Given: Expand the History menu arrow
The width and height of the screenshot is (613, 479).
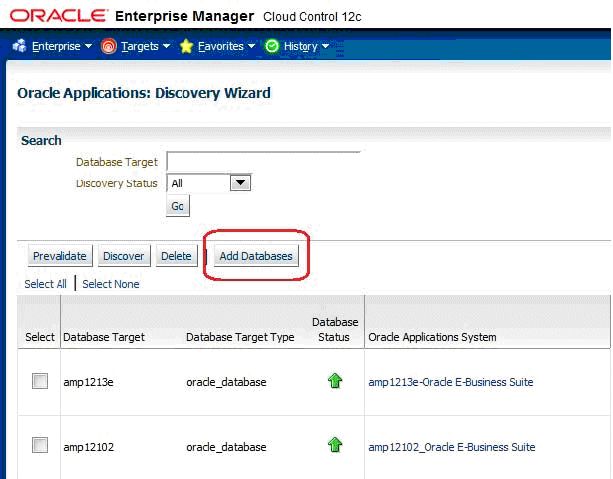Looking at the screenshot, I should pos(325,46).
